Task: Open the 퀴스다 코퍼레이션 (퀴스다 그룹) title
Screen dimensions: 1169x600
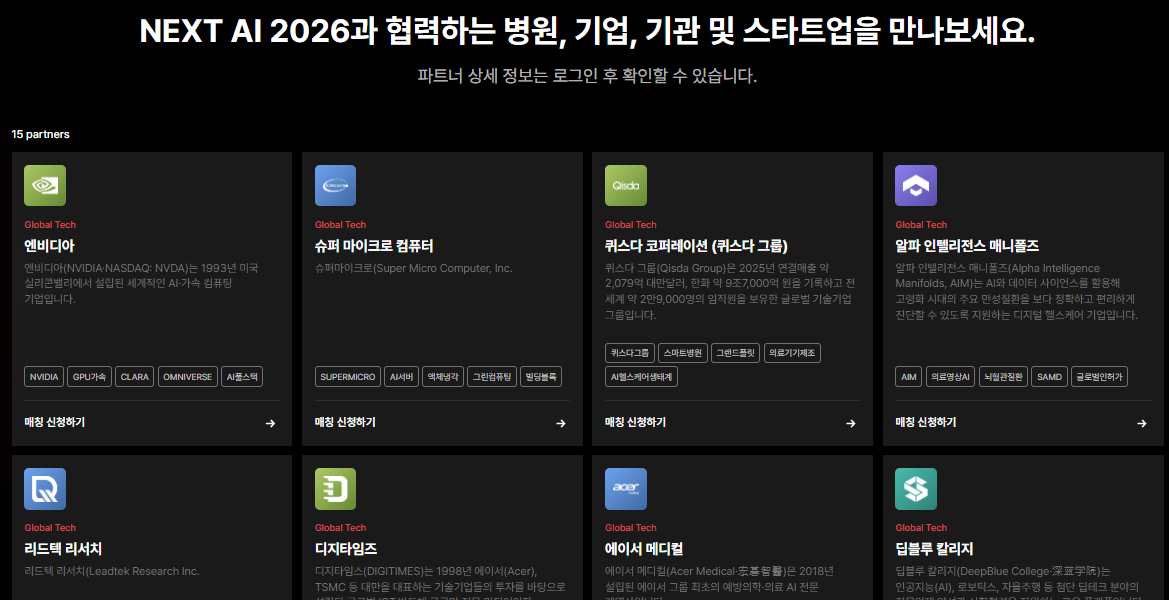Action: [696, 246]
